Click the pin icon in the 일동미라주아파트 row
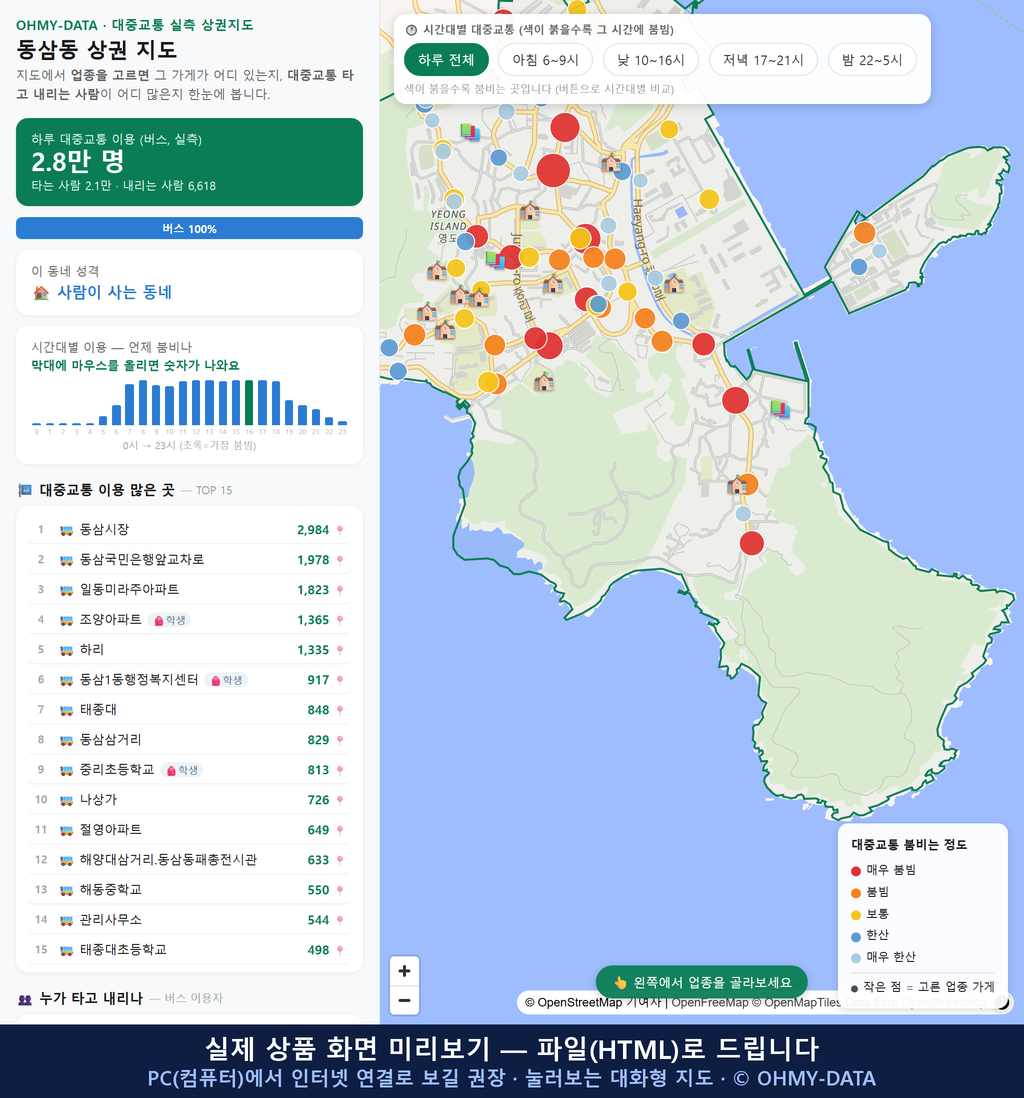 tap(340, 590)
